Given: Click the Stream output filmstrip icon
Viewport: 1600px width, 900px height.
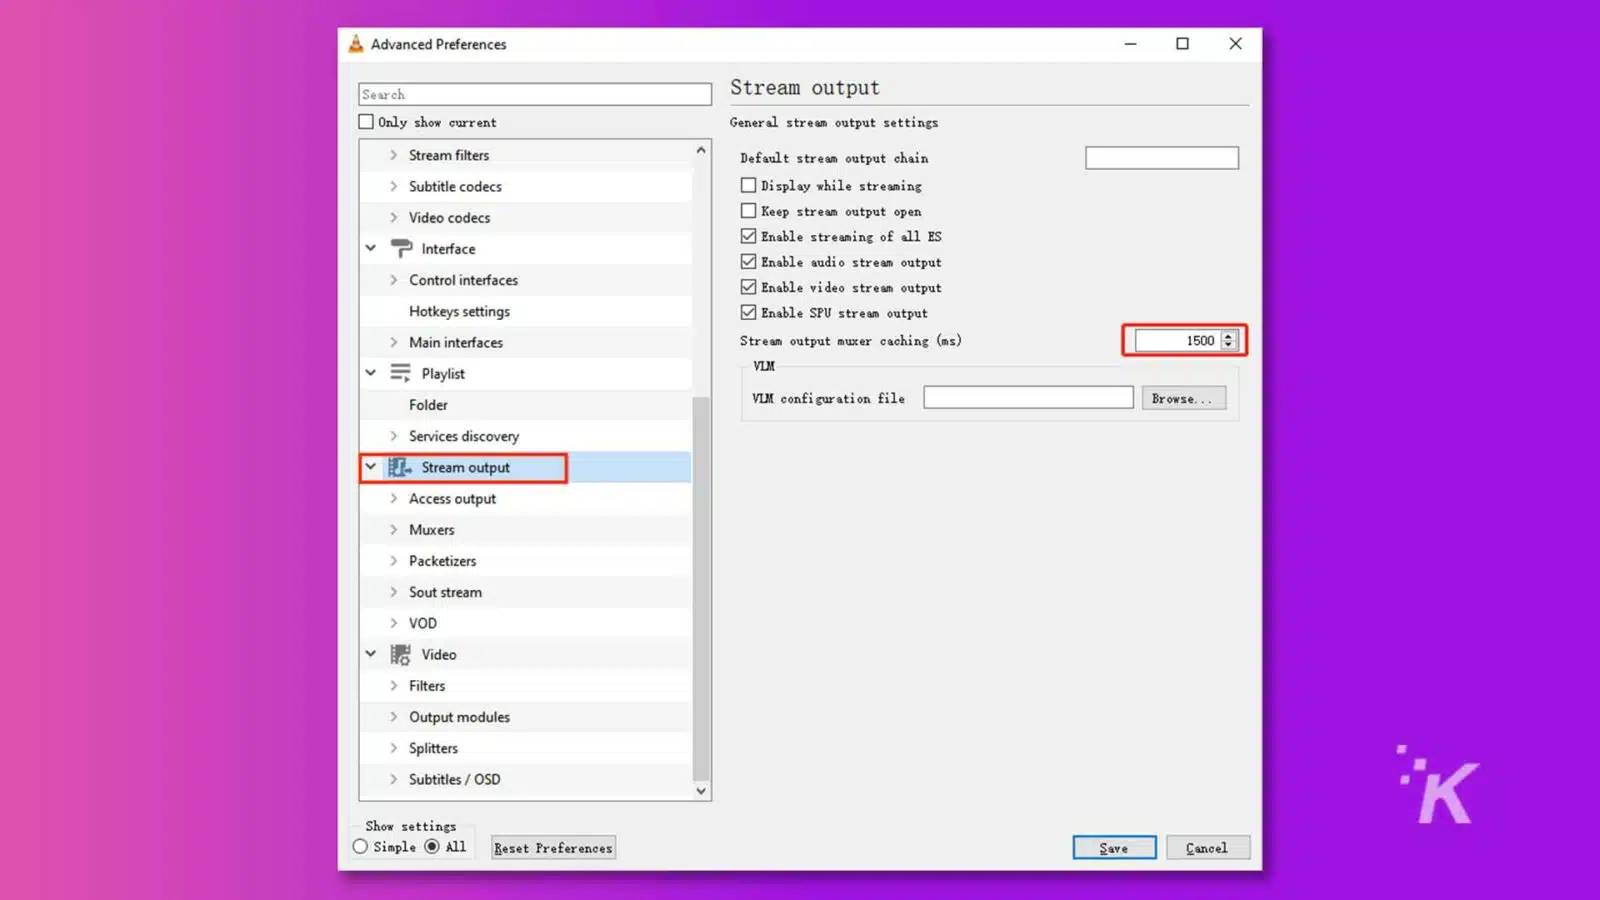Looking at the screenshot, I should click(x=398, y=467).
